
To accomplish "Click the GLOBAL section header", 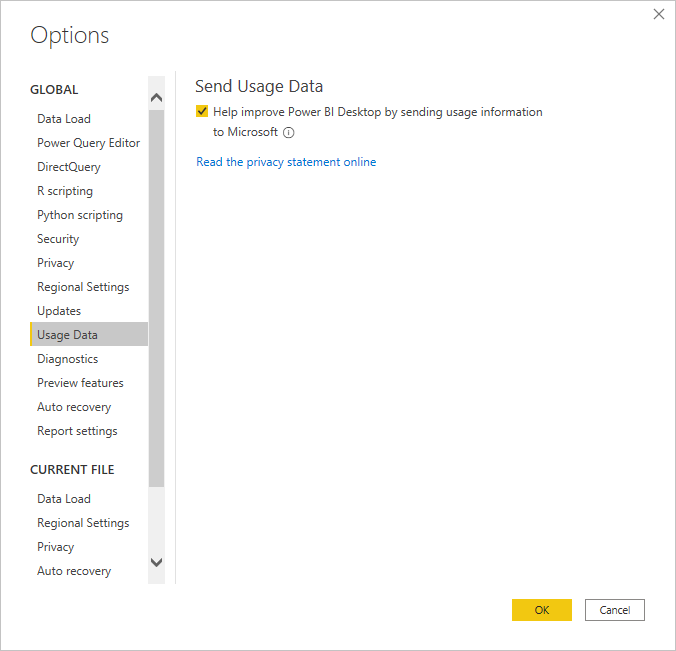I will pos(54,90).
